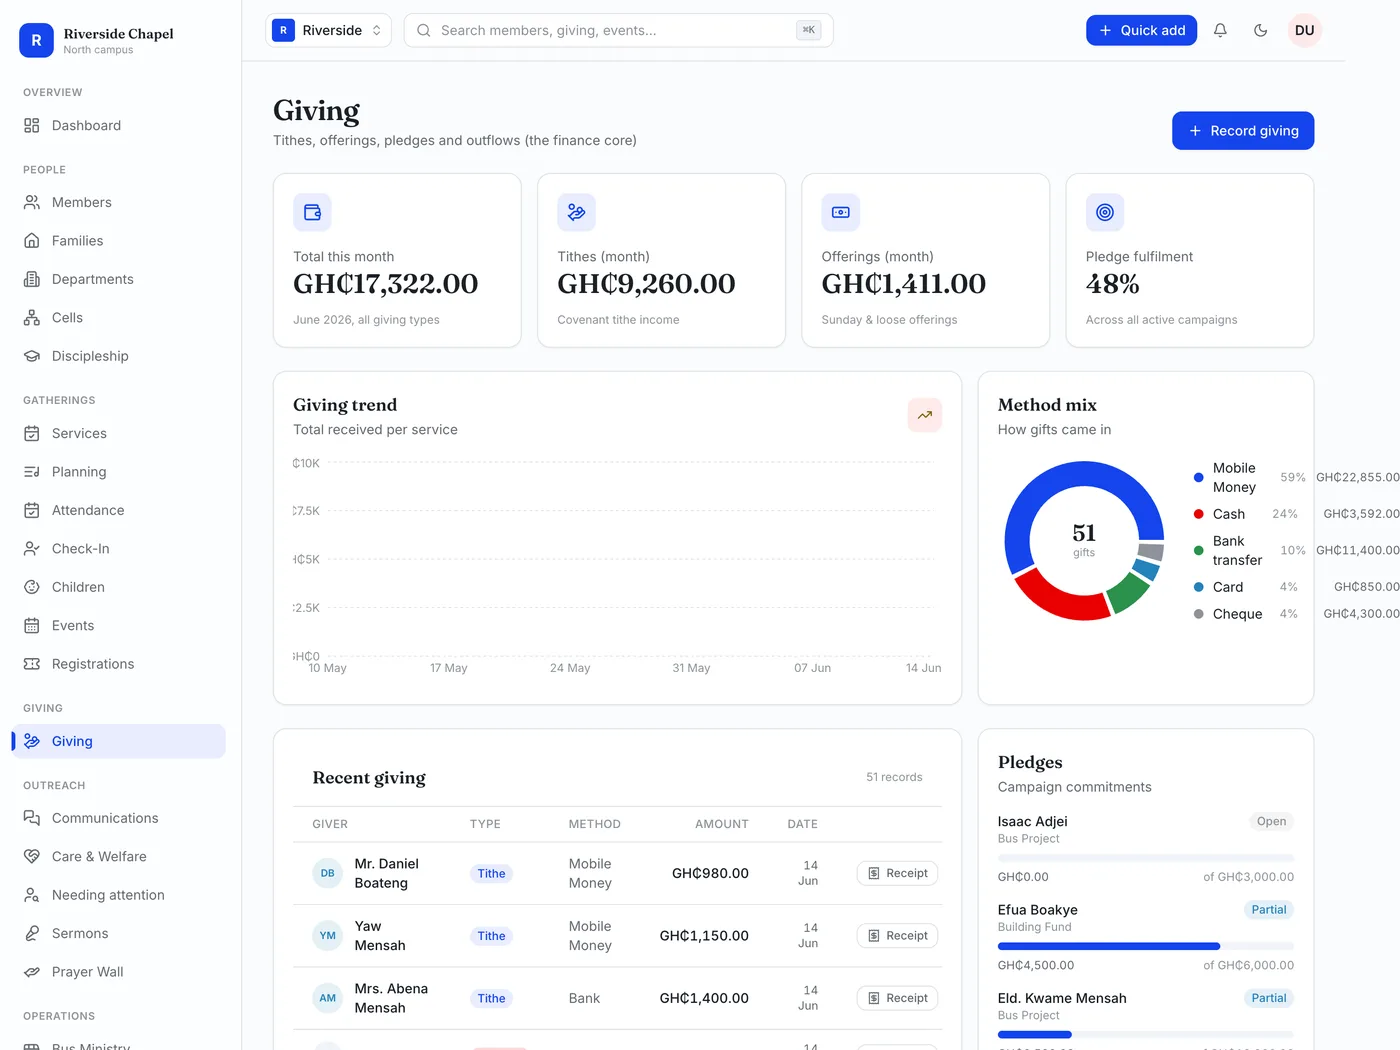Navigate to Departments

(118, 279)
